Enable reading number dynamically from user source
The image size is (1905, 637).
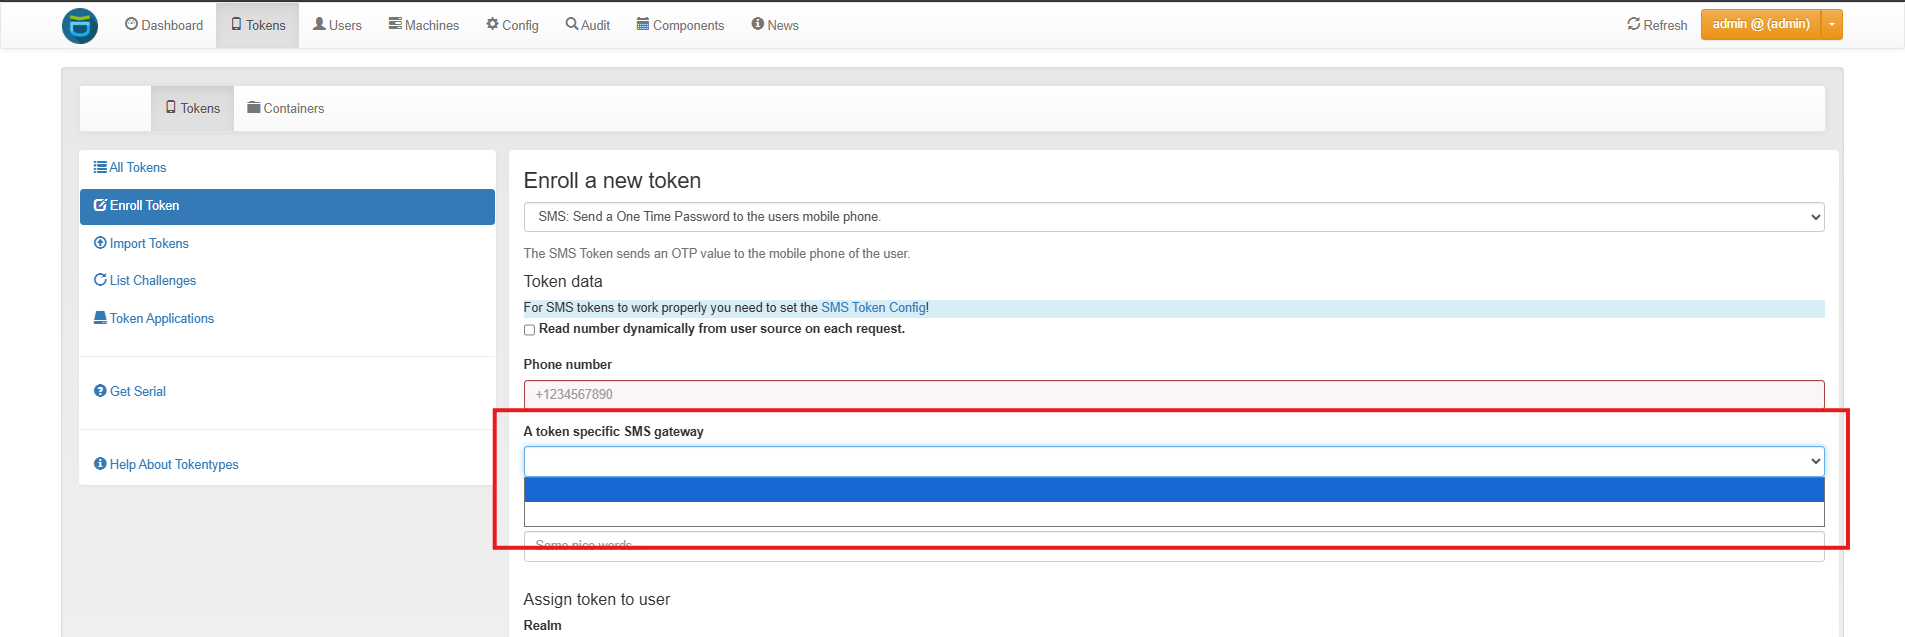[530, 330]
